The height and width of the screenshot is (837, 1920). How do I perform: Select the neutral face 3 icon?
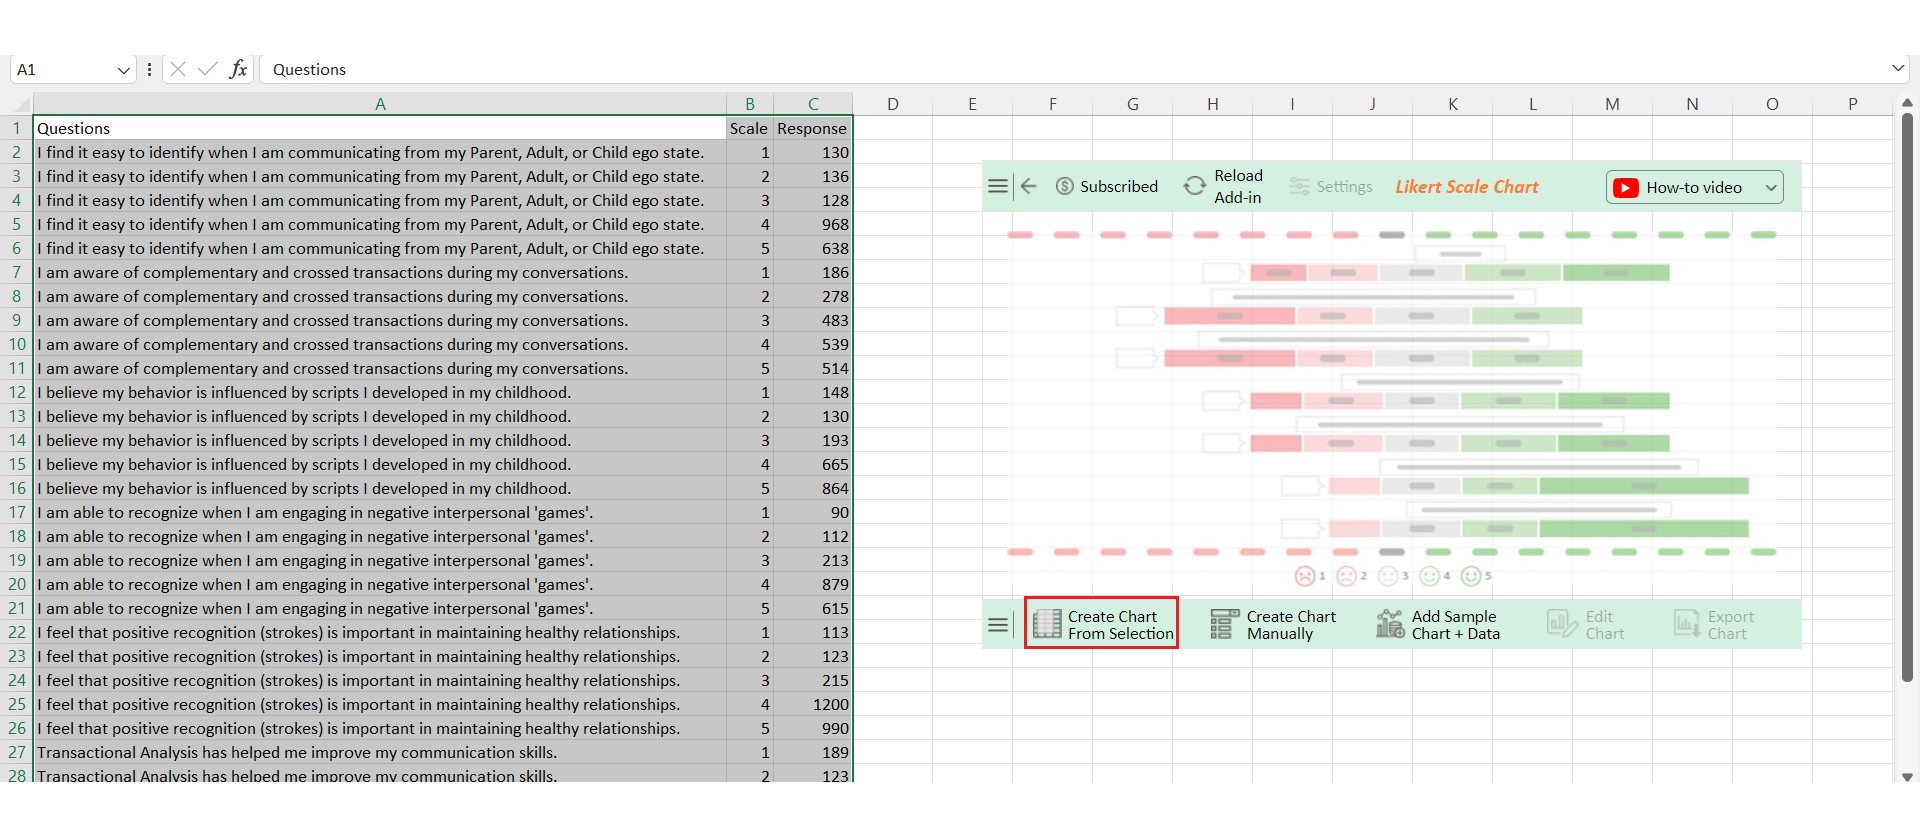point(1388,576)
